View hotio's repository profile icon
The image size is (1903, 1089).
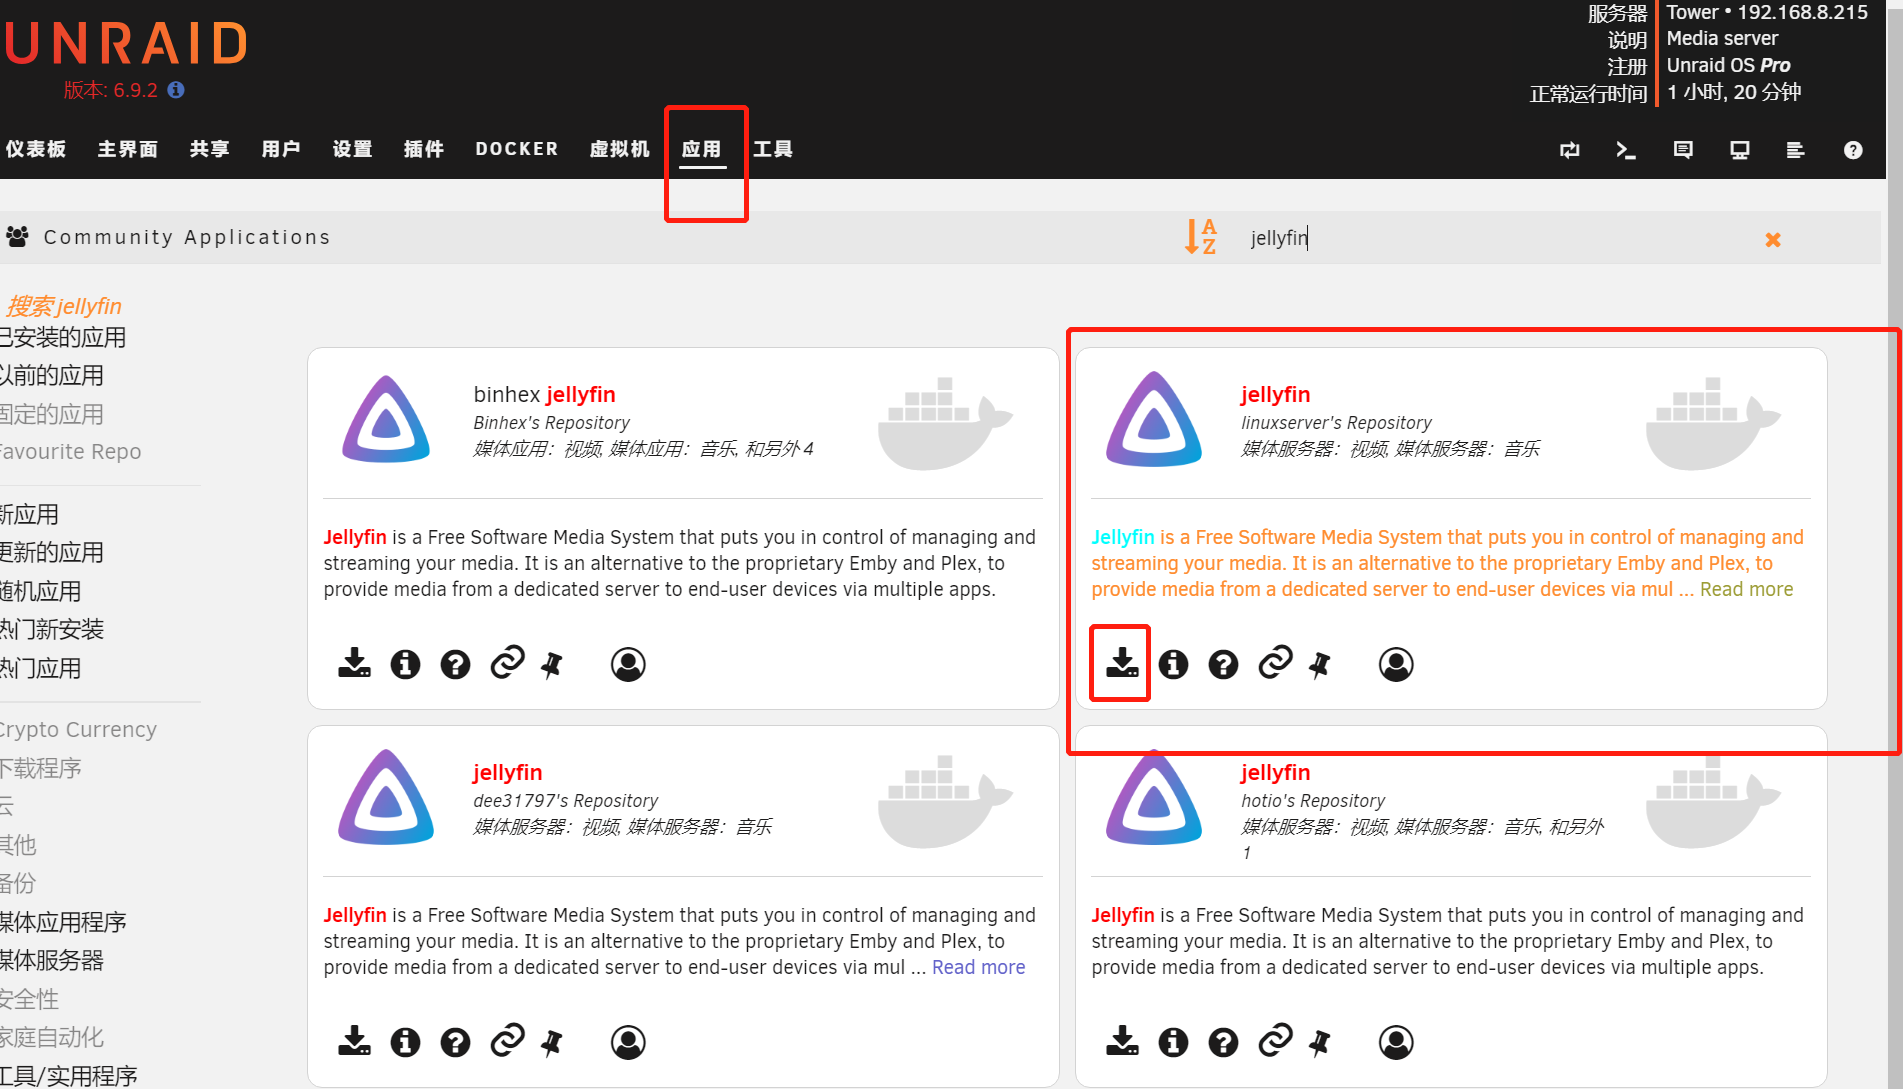pyautogui.click(x=1396, y=1042)
